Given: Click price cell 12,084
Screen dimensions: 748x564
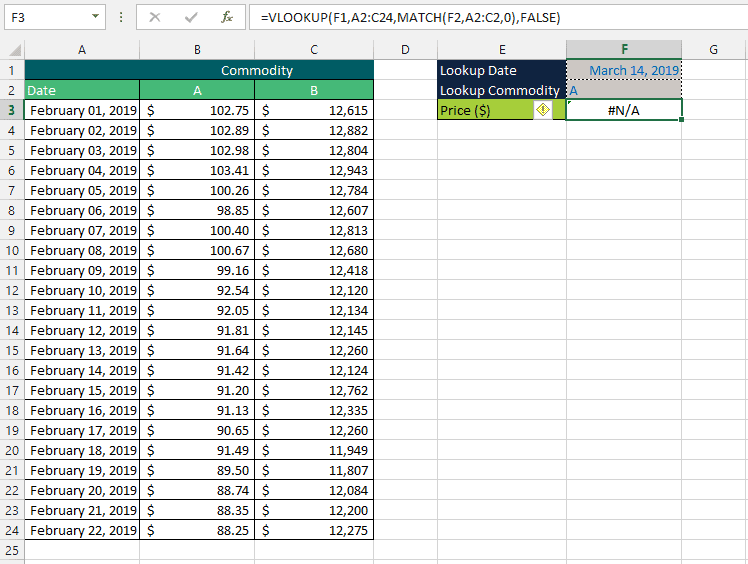Looking at the screenshot, I should coord(314,491).
